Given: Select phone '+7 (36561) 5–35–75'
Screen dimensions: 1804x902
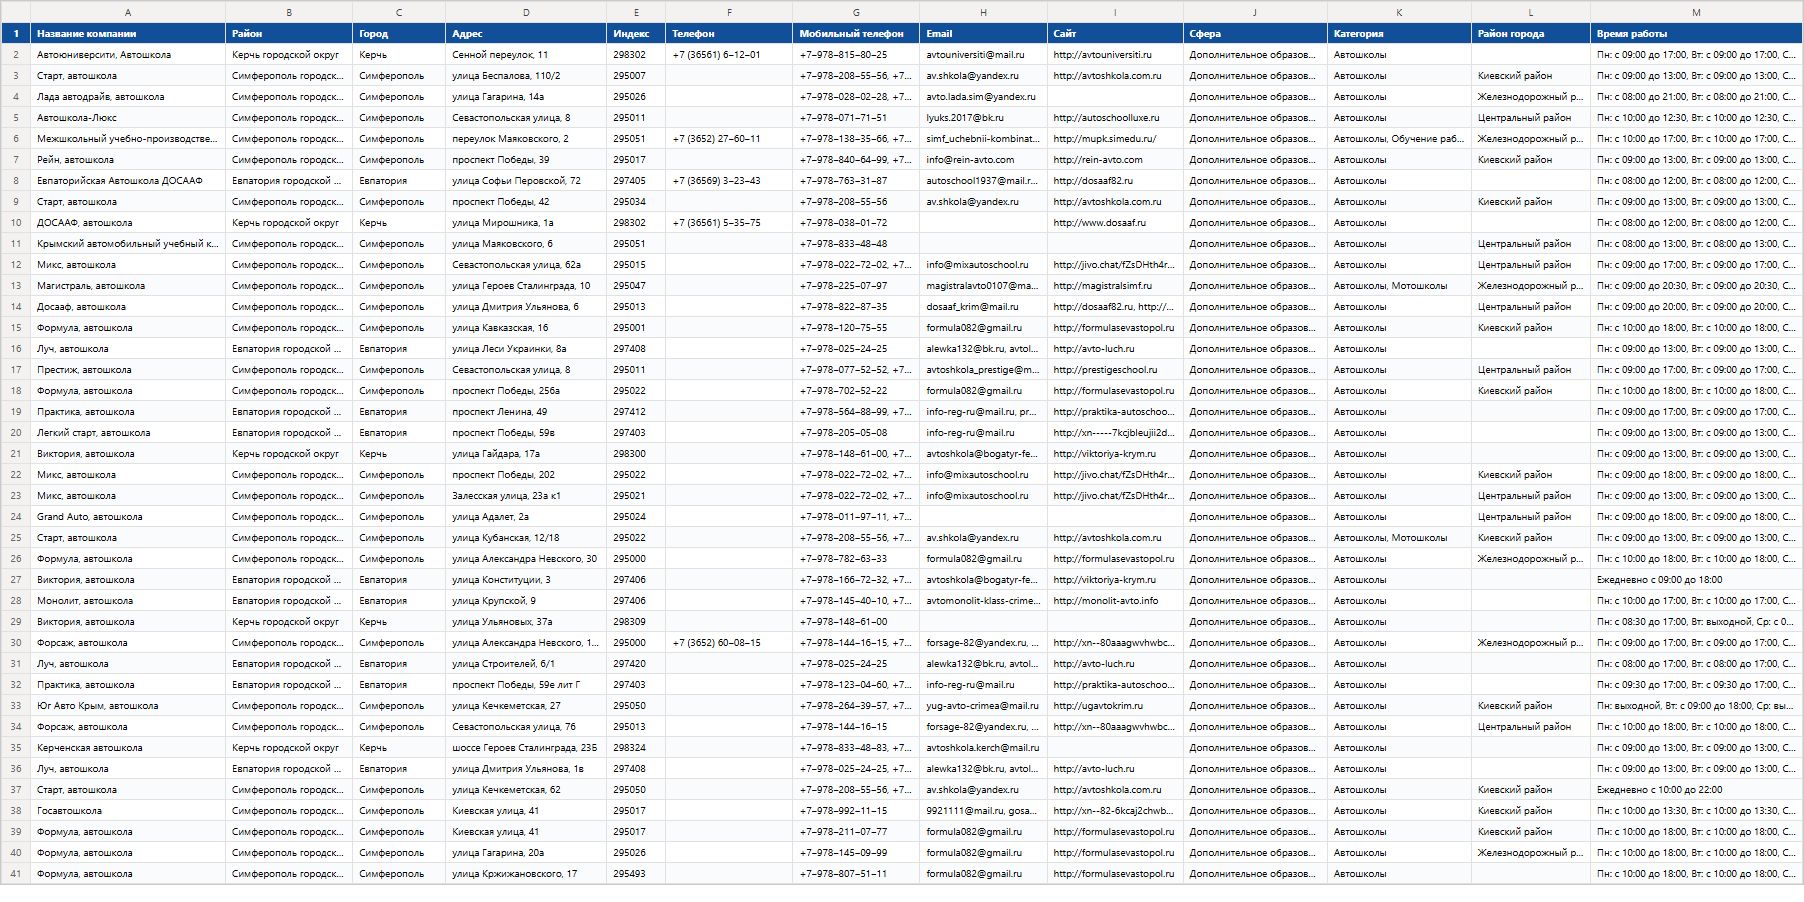Looking at the screenshot, I should click(729, 223).
